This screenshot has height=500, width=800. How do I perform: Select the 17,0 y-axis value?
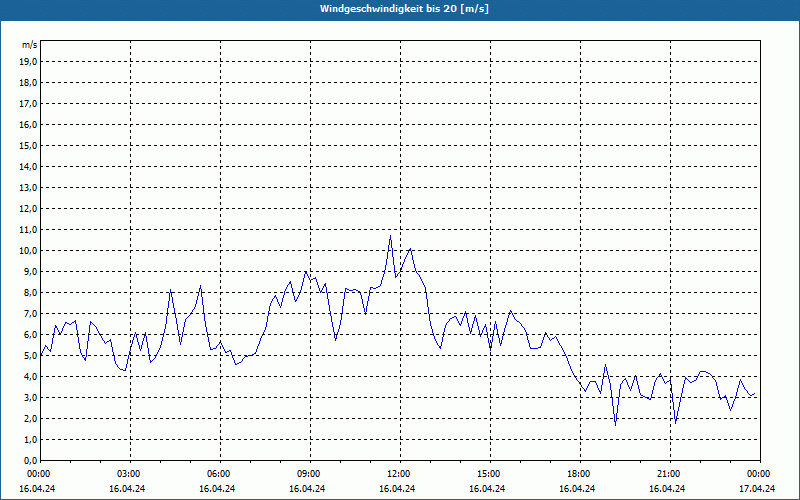point(29,104)
